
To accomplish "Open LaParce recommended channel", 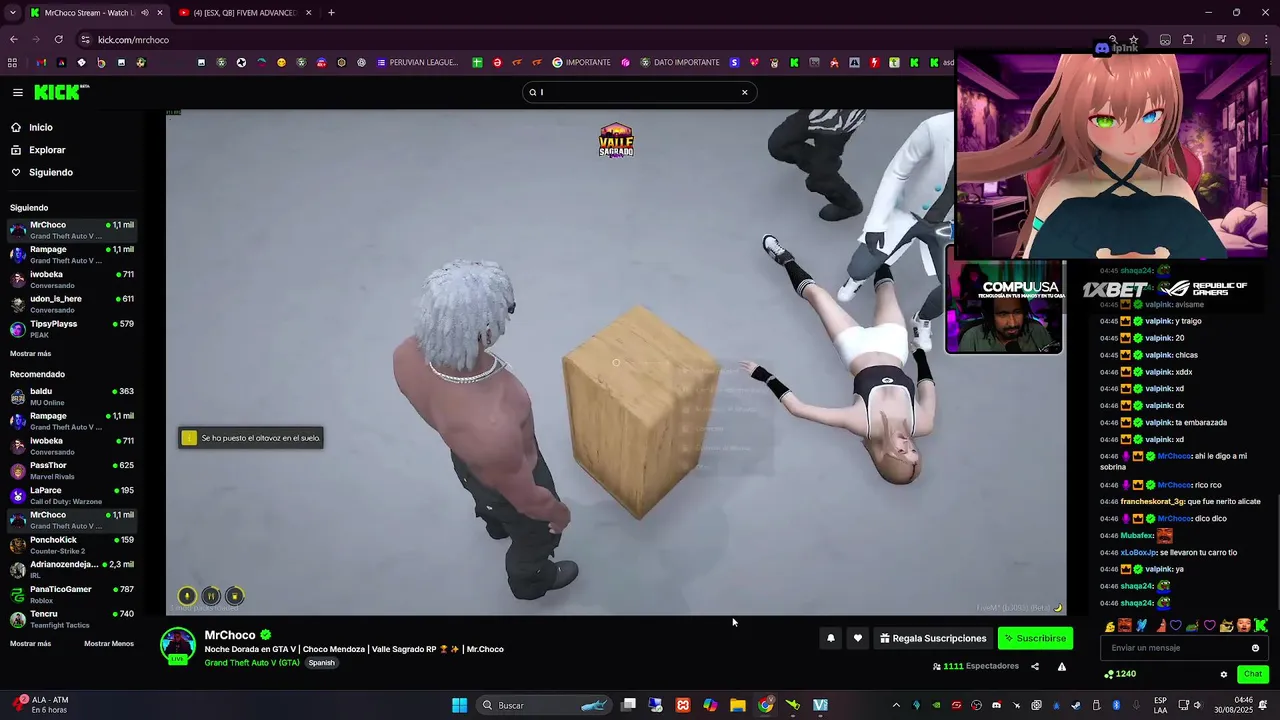I will [x=72, y=495].
